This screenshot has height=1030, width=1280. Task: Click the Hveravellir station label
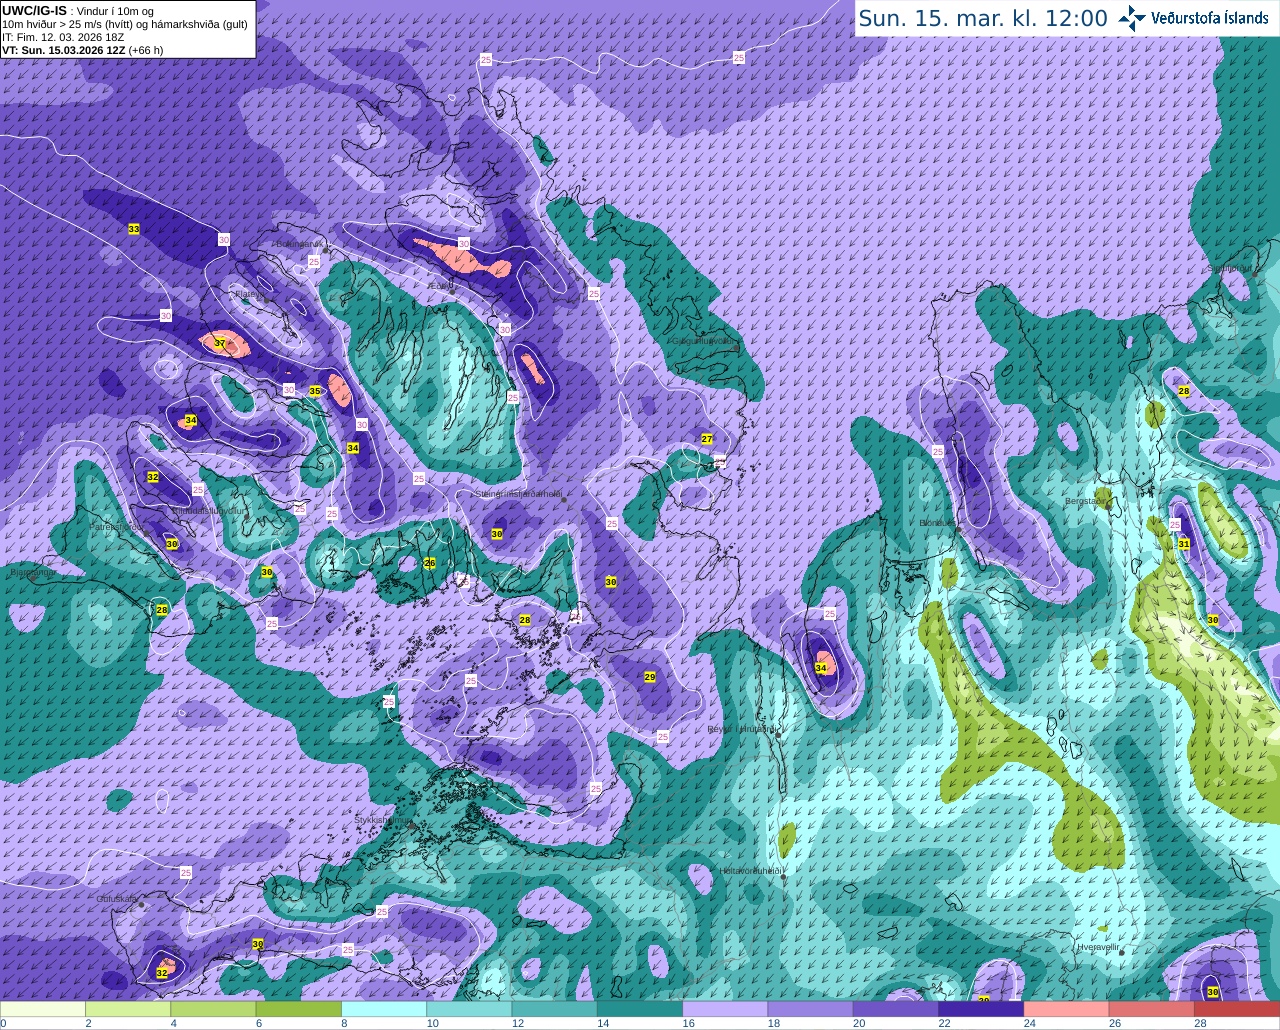(1098, 946)
